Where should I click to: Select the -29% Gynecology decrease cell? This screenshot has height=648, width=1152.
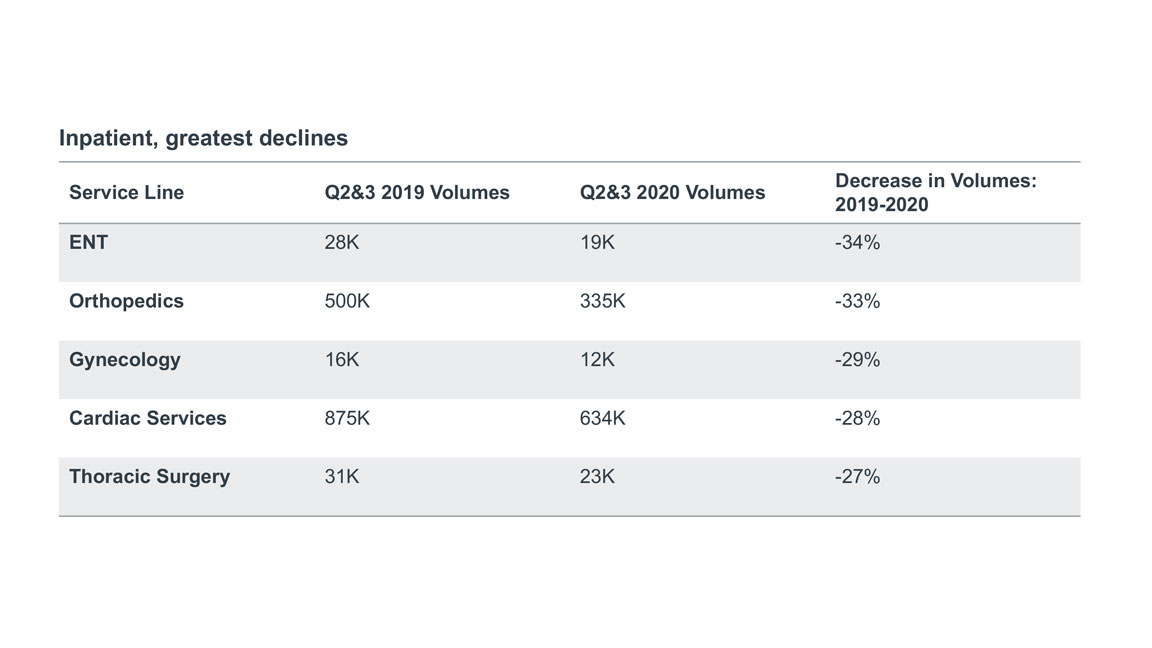pyautogui.click(x=857, y=359)
